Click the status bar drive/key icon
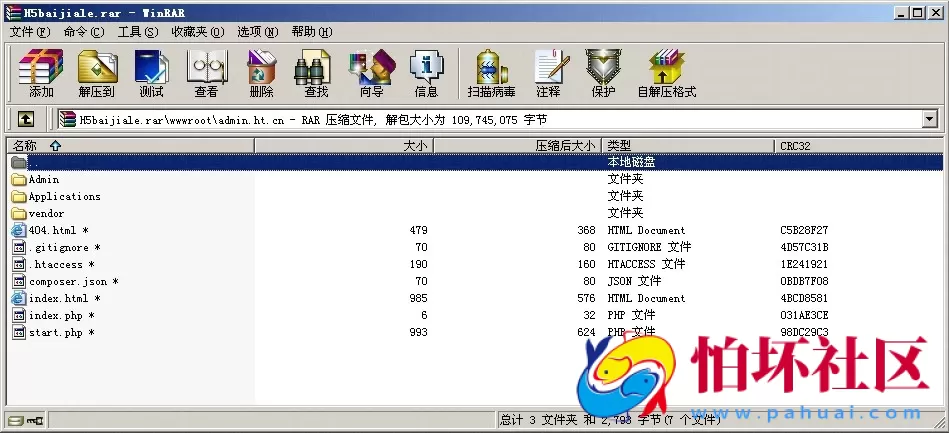Screen dimensions: 949x433 26,420
